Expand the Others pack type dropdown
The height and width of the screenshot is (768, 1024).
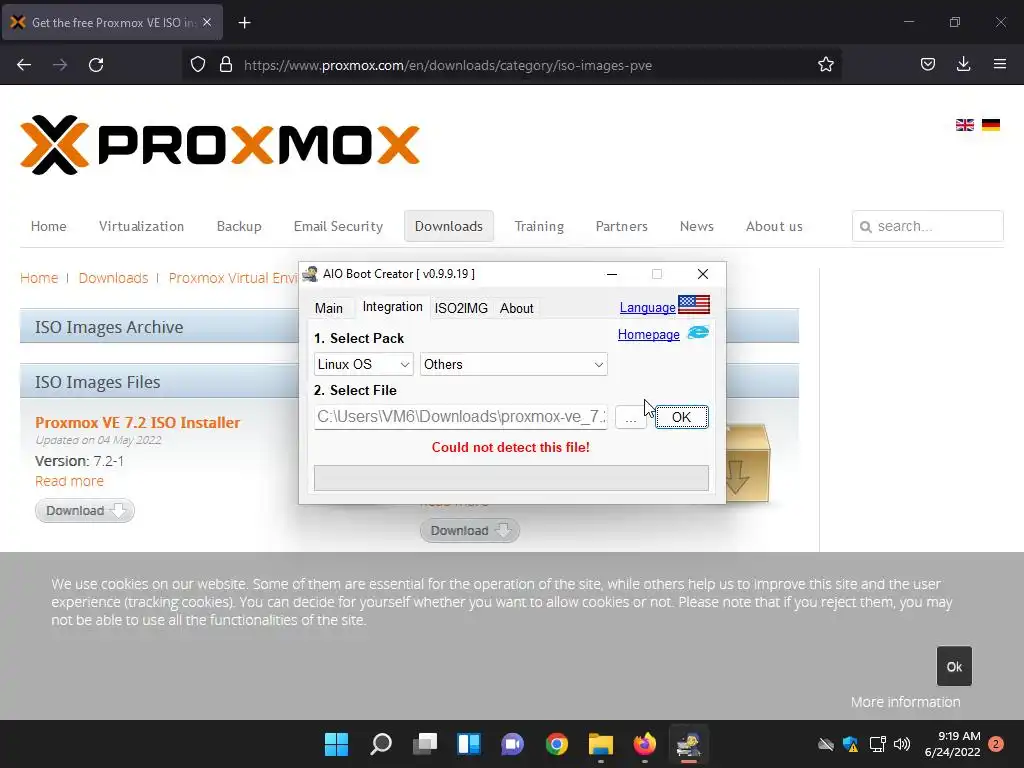pos(514,364)
